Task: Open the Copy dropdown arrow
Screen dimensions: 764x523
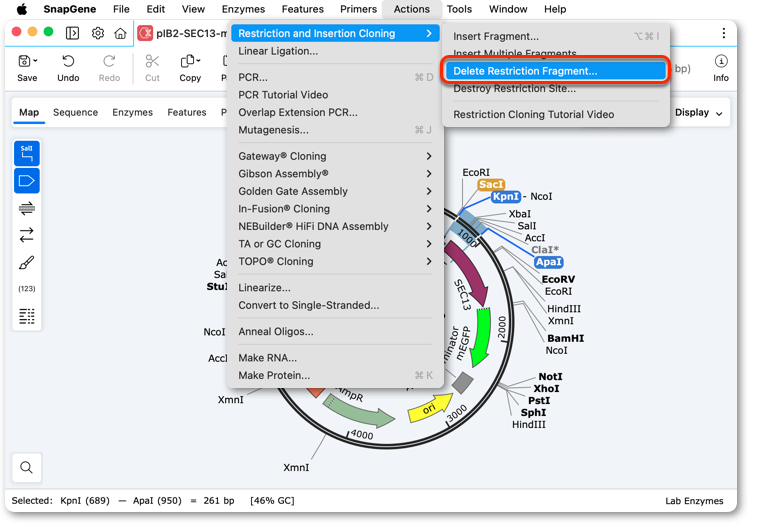Action: (198, 61)
